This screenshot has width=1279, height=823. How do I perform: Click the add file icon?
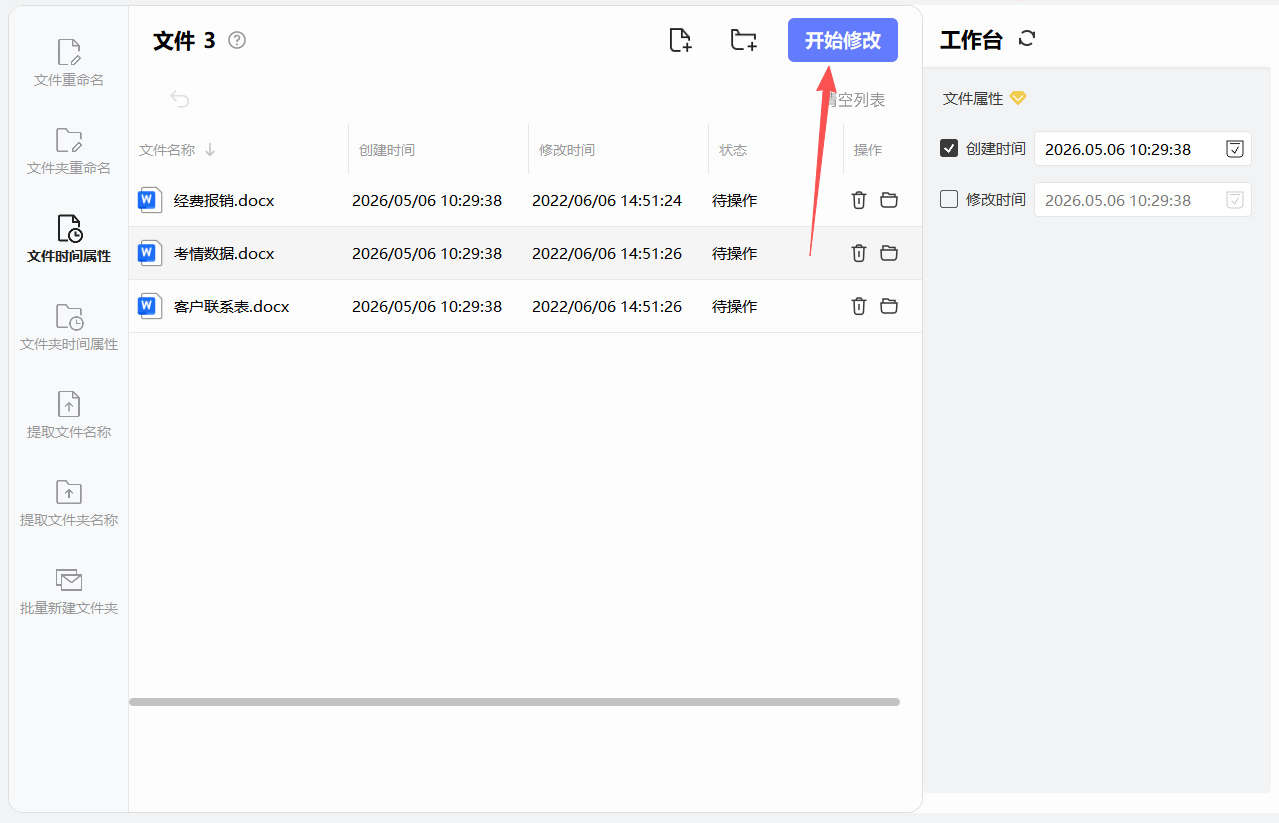pos(680,40)
